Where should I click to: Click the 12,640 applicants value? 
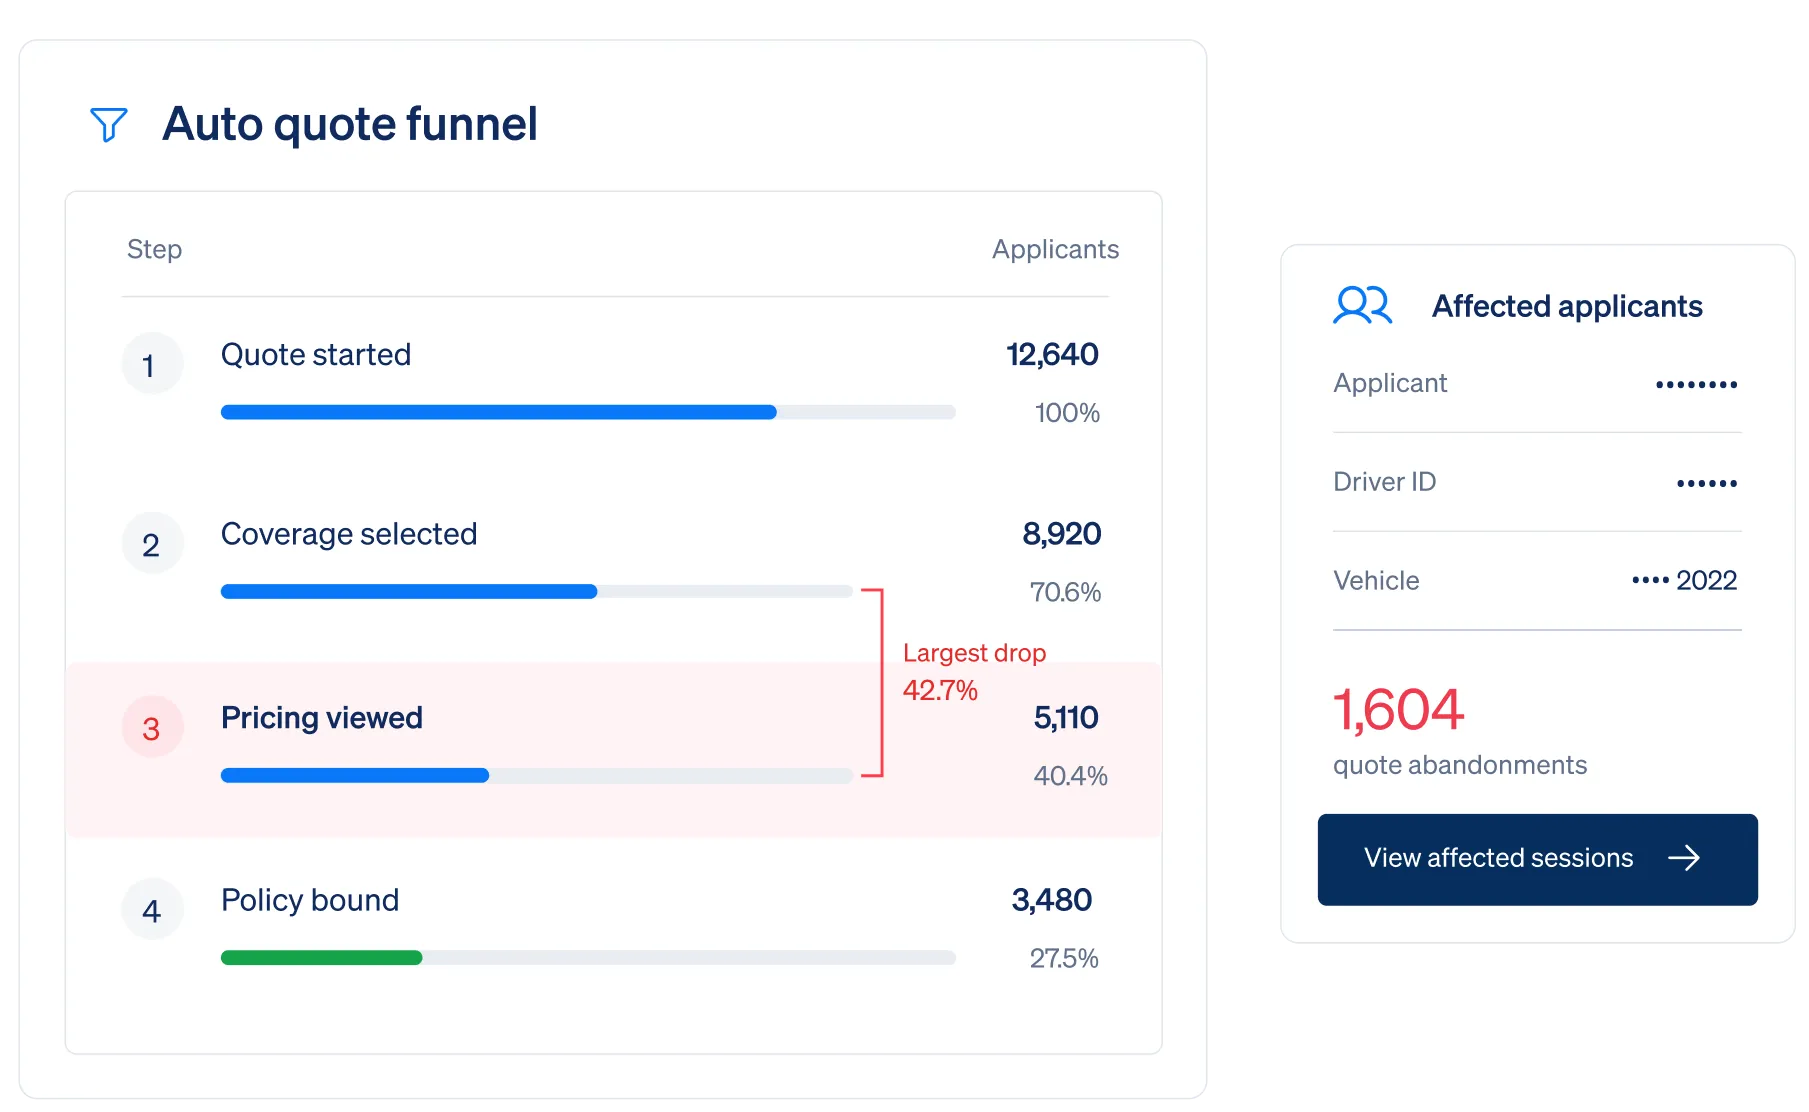click(1052, 354)
